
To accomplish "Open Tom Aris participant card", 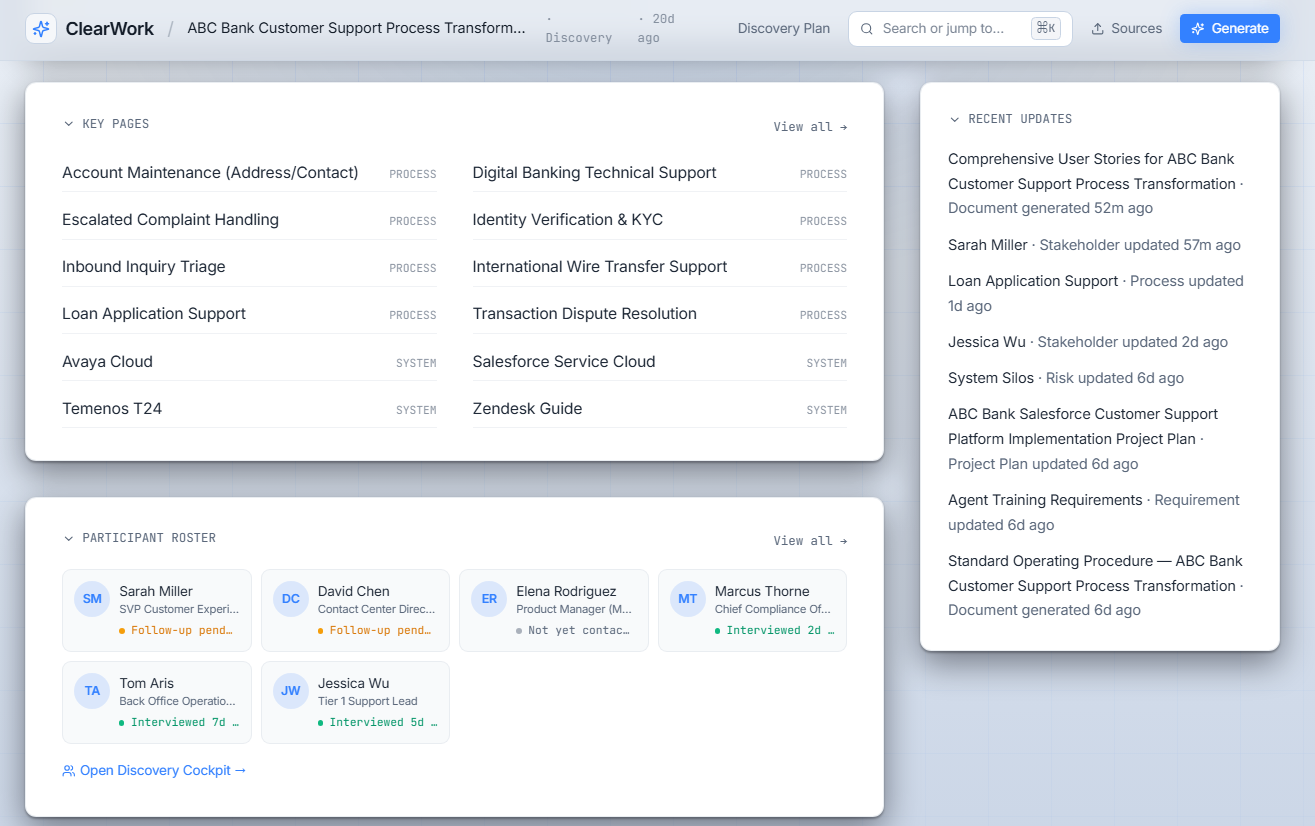I will 157,702.
